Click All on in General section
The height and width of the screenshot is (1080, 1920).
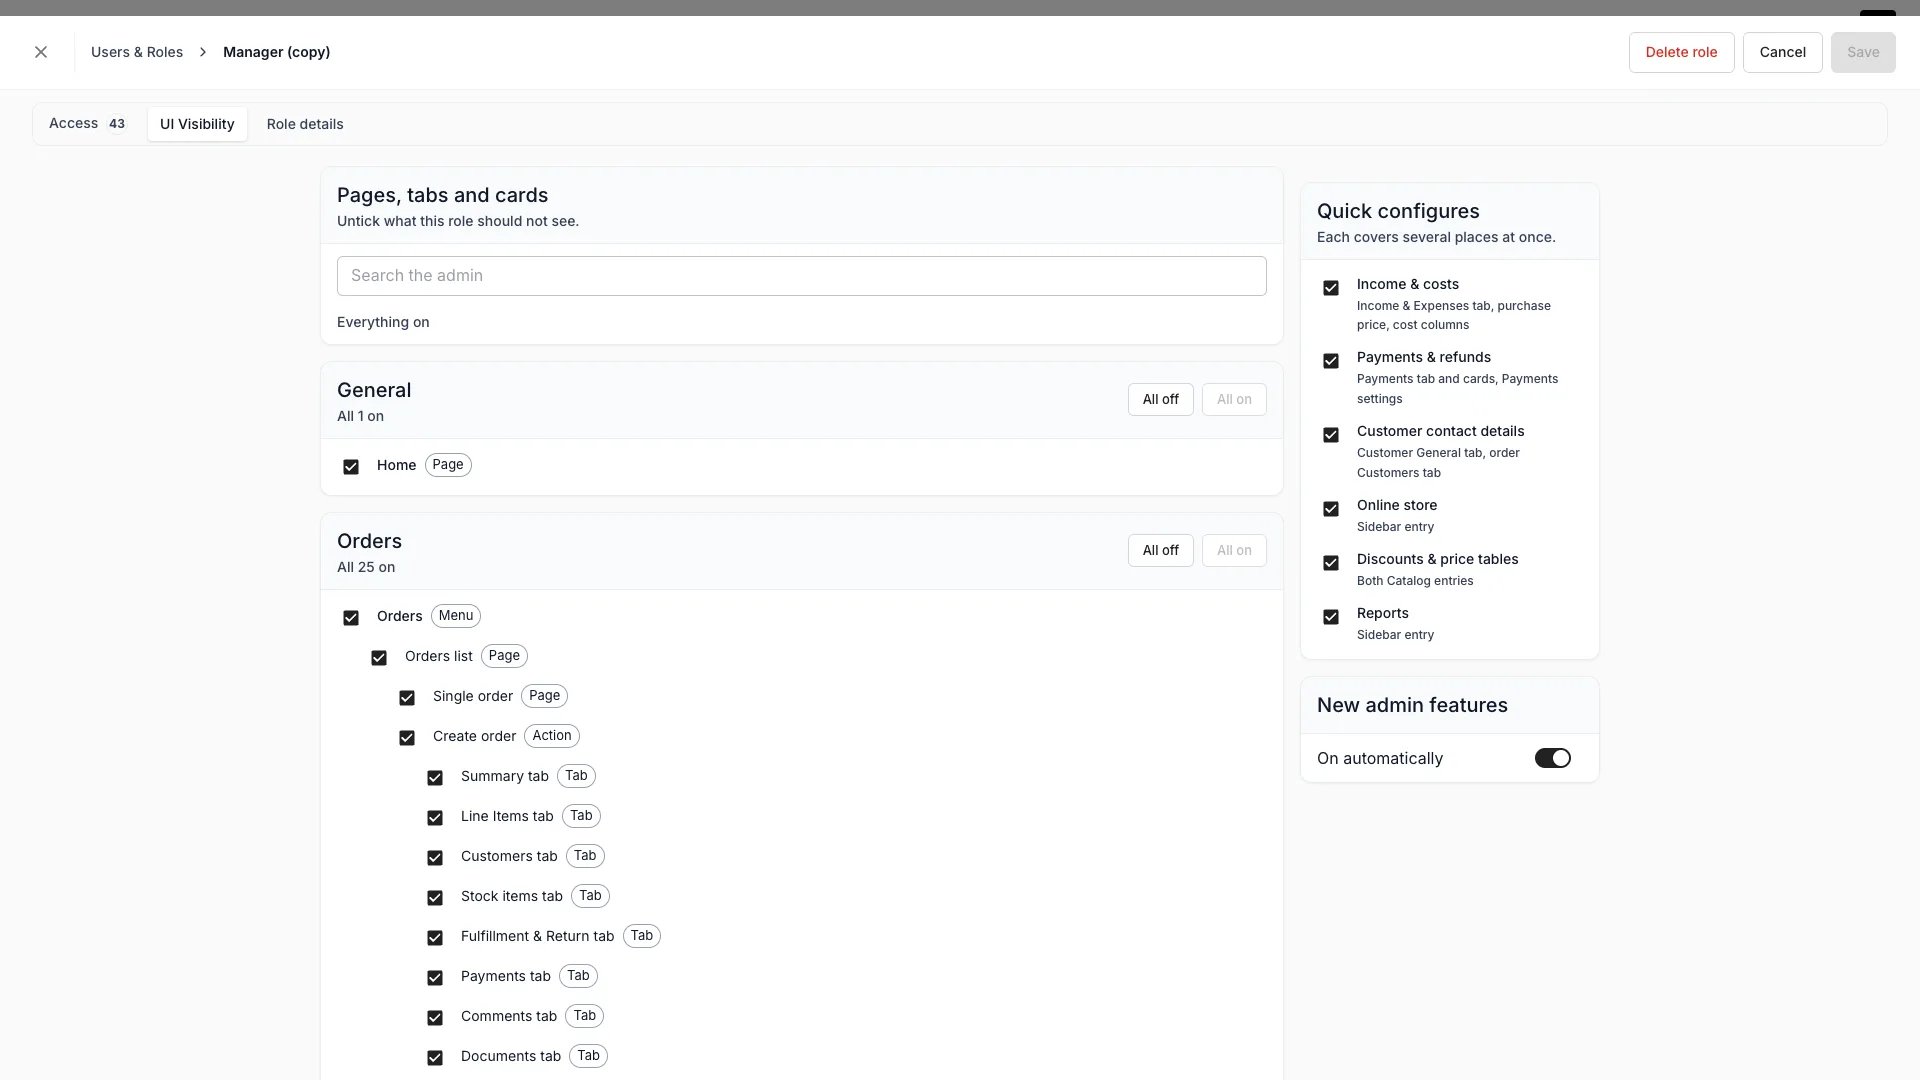pyautogui.click(x=1233, y=399)
